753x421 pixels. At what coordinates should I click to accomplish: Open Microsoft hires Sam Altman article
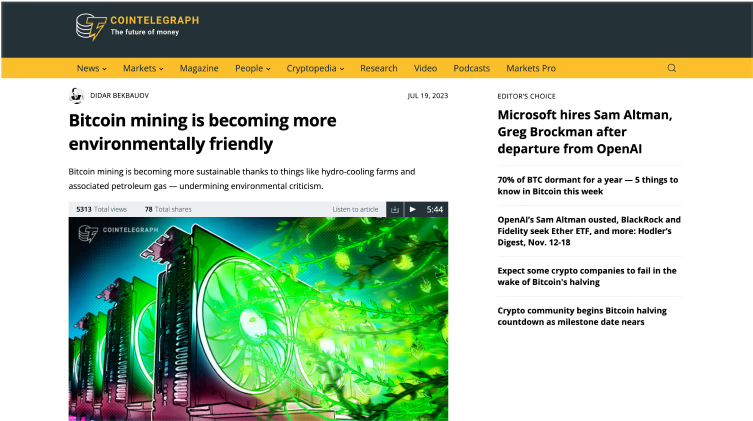tap(584, 132)
